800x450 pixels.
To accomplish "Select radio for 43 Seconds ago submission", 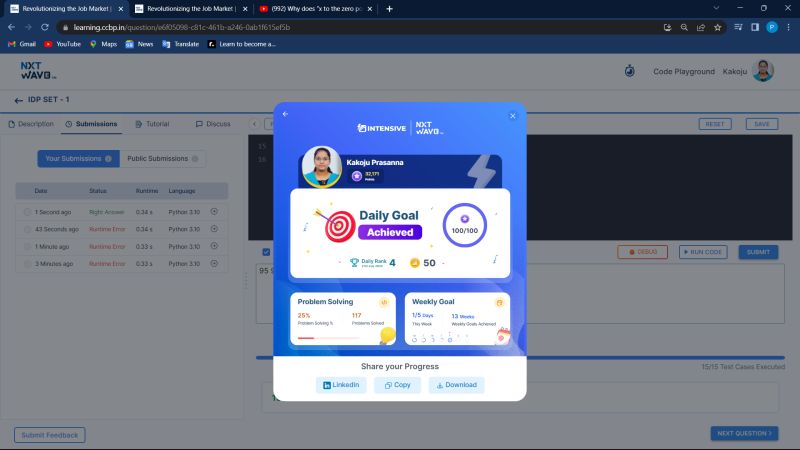I will [x=27, y=229].
